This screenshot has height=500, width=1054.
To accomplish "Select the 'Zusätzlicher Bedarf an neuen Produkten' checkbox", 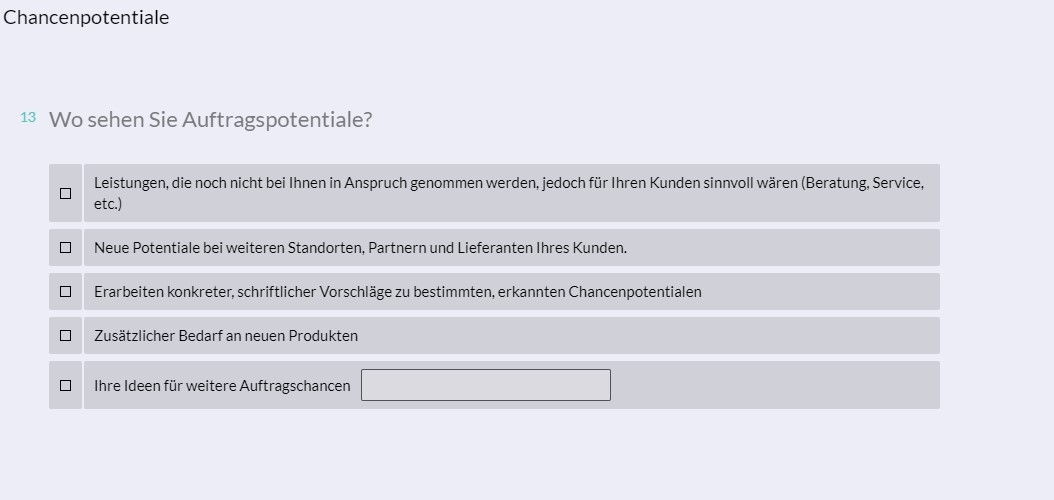I will 66,335.
